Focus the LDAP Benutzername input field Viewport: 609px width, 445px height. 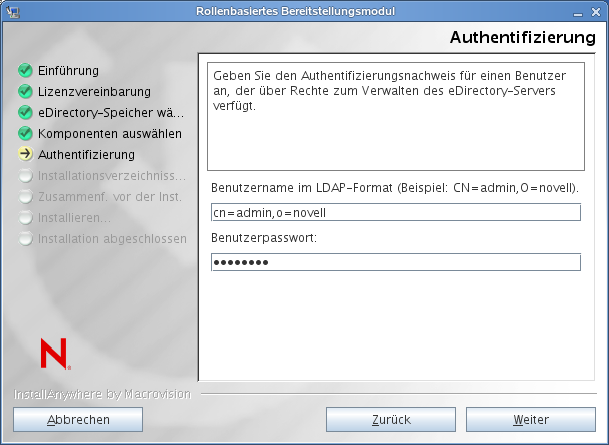[395, 213]
